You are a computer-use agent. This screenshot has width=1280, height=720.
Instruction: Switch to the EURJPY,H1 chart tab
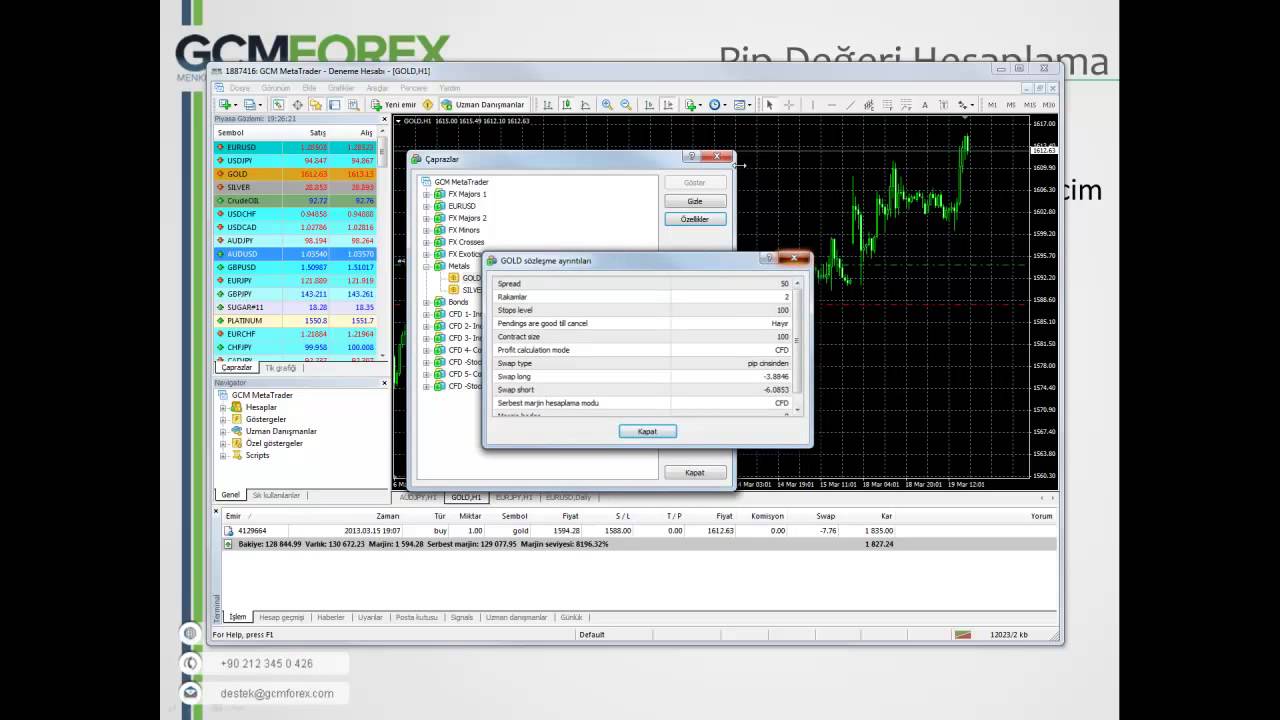click(x=514, y=497)
